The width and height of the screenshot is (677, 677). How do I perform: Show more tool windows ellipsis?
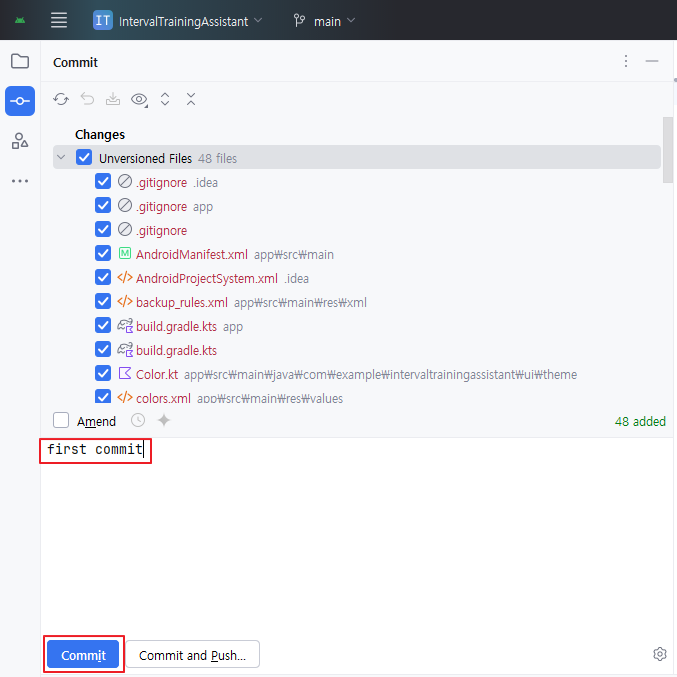pos(20,181)
